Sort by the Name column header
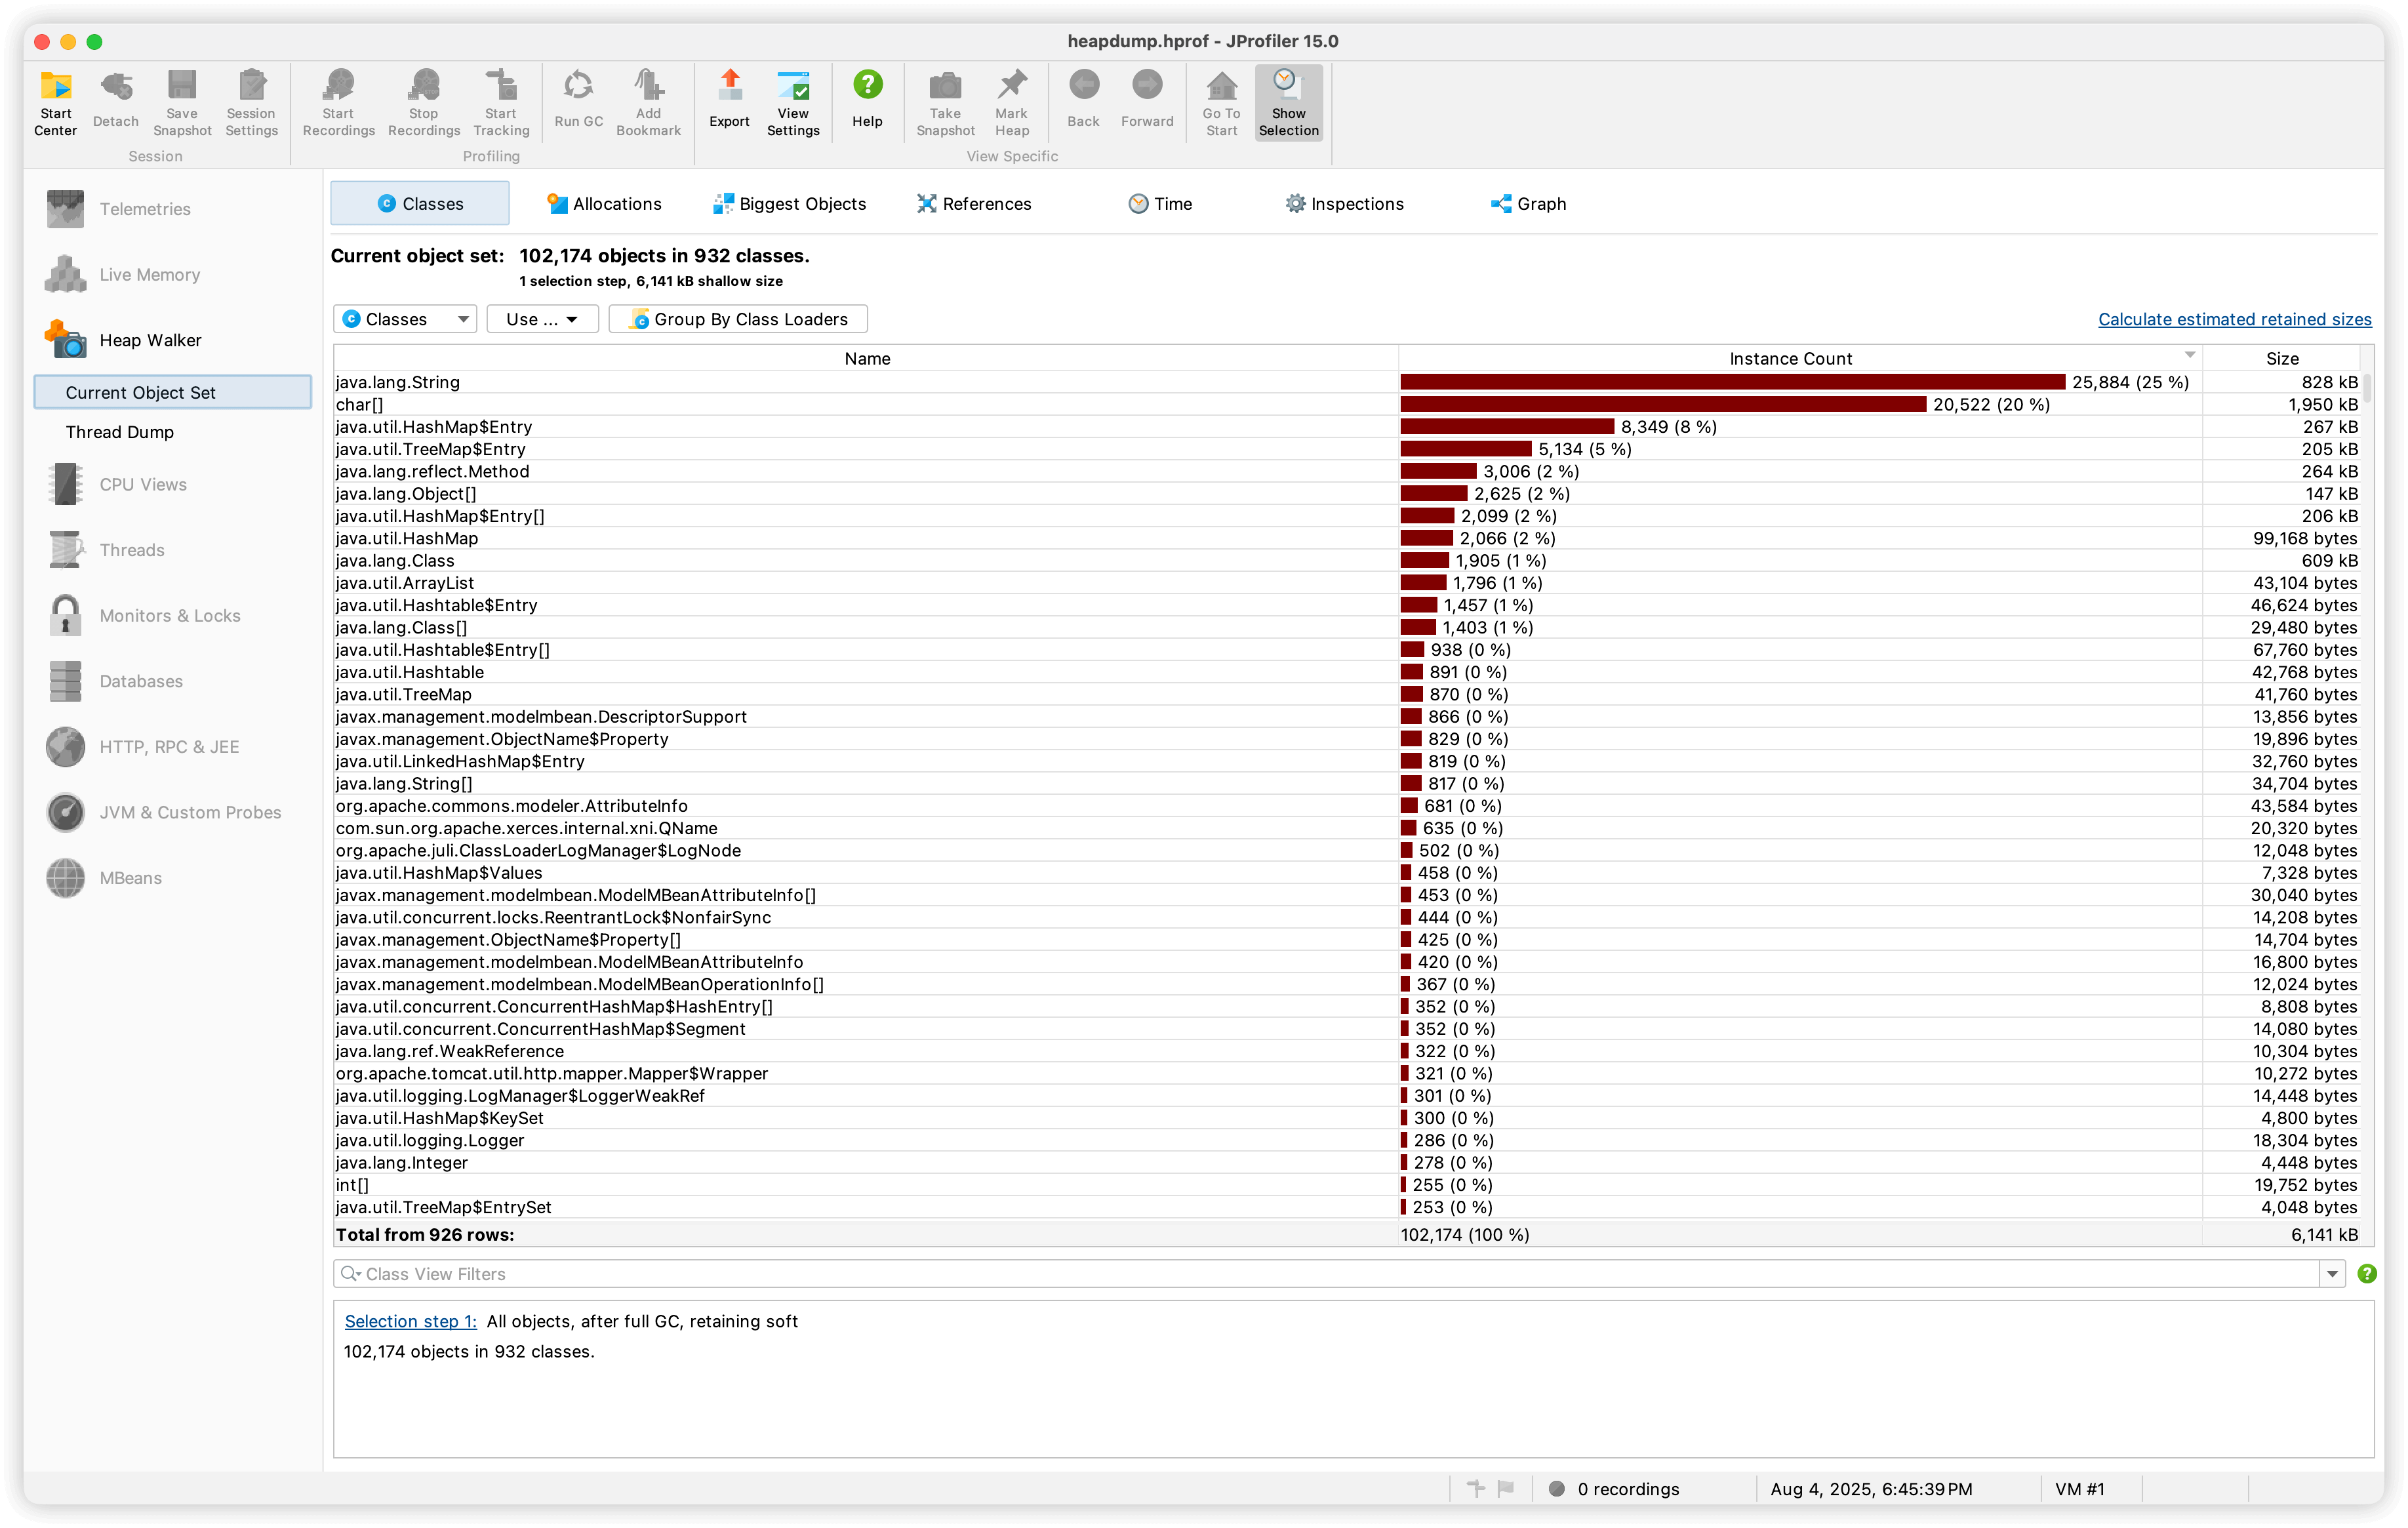The height and width of the screenshot is (1528, 2408). click(866, 358)
